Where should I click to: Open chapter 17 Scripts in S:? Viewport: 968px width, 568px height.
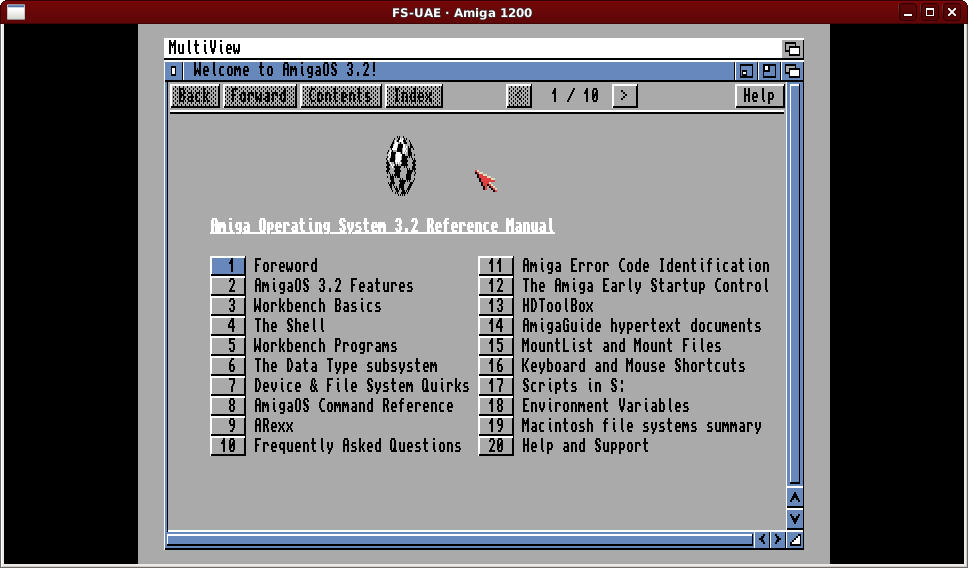click(496, 386)
